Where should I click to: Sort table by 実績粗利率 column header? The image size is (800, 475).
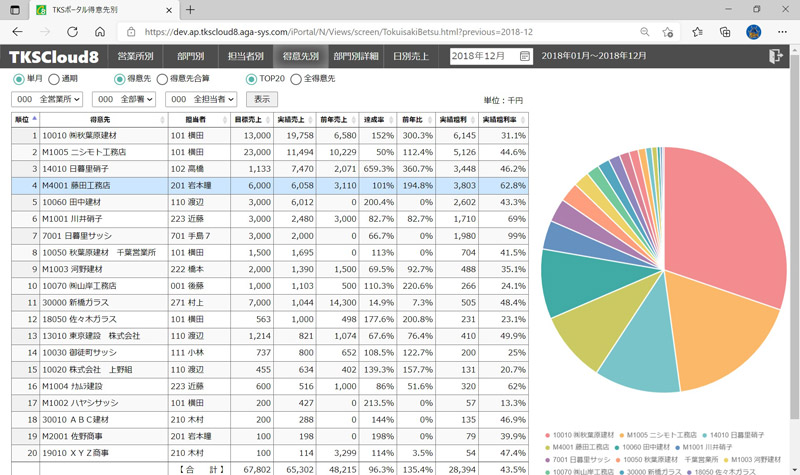coord(503,119)
